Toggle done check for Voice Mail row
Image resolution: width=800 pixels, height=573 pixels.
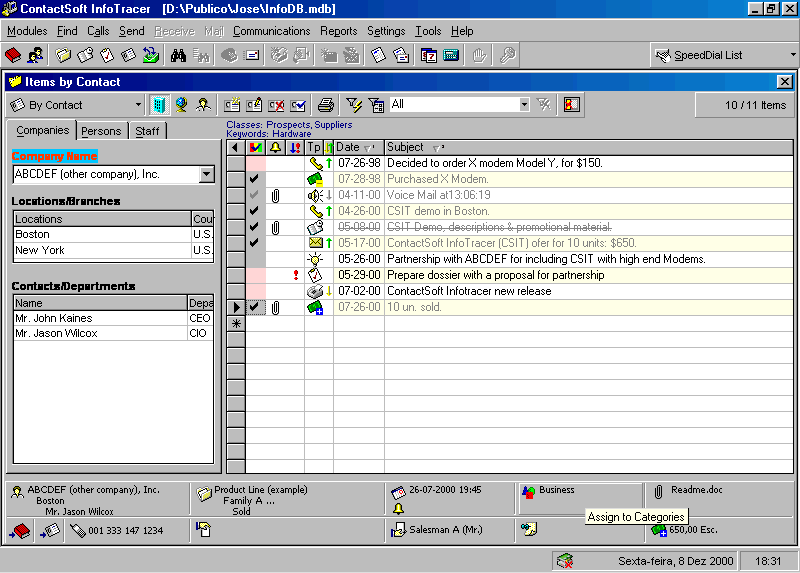255,195
